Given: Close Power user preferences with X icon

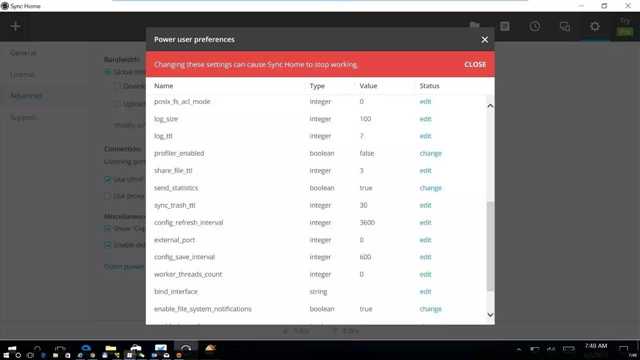Looking at the screenshot, I should point(484,40).
